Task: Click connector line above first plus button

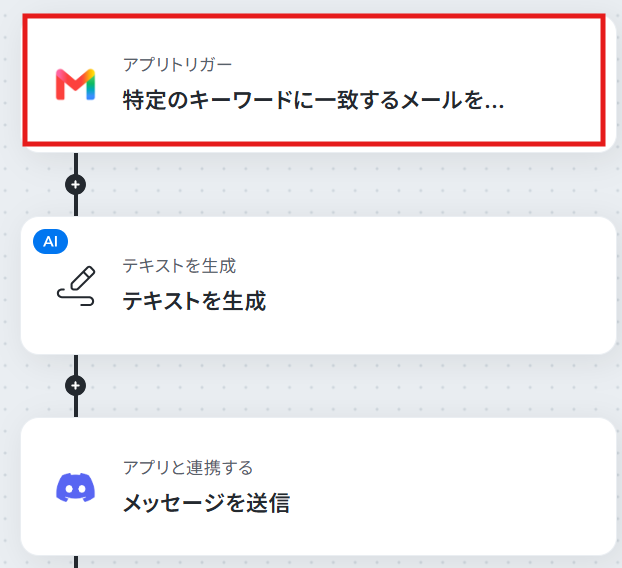Action: click(x=76, y=163)
